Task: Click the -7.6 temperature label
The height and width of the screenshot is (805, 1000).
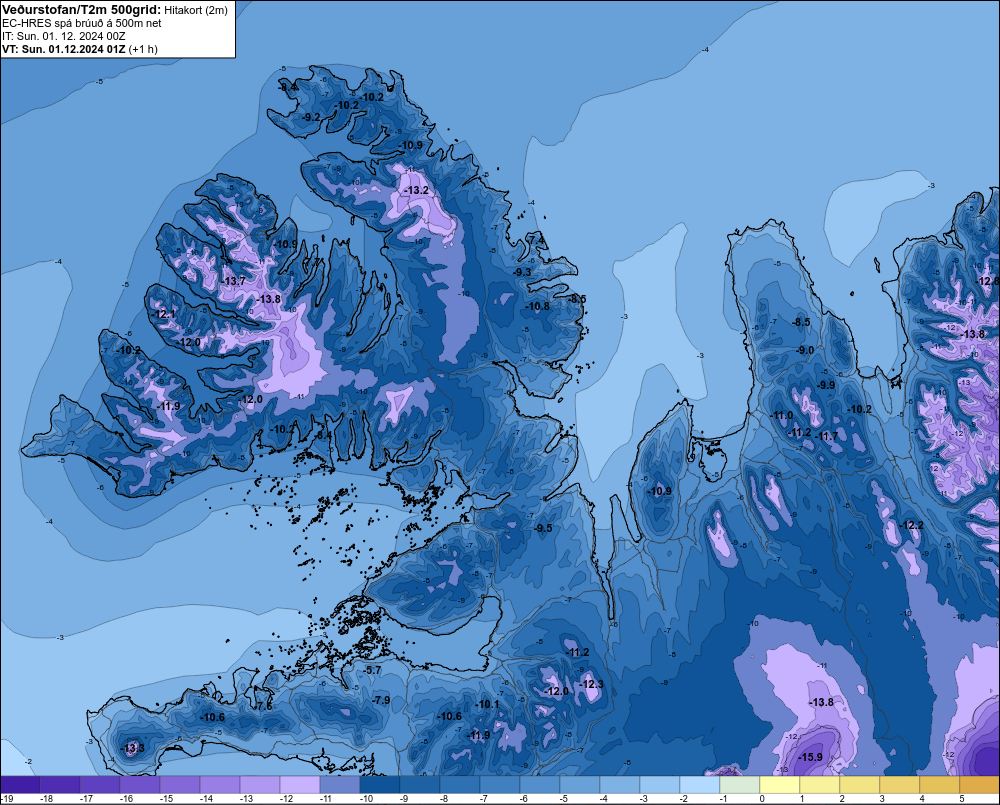Action: pyautogui.click(x=263, y=707)
